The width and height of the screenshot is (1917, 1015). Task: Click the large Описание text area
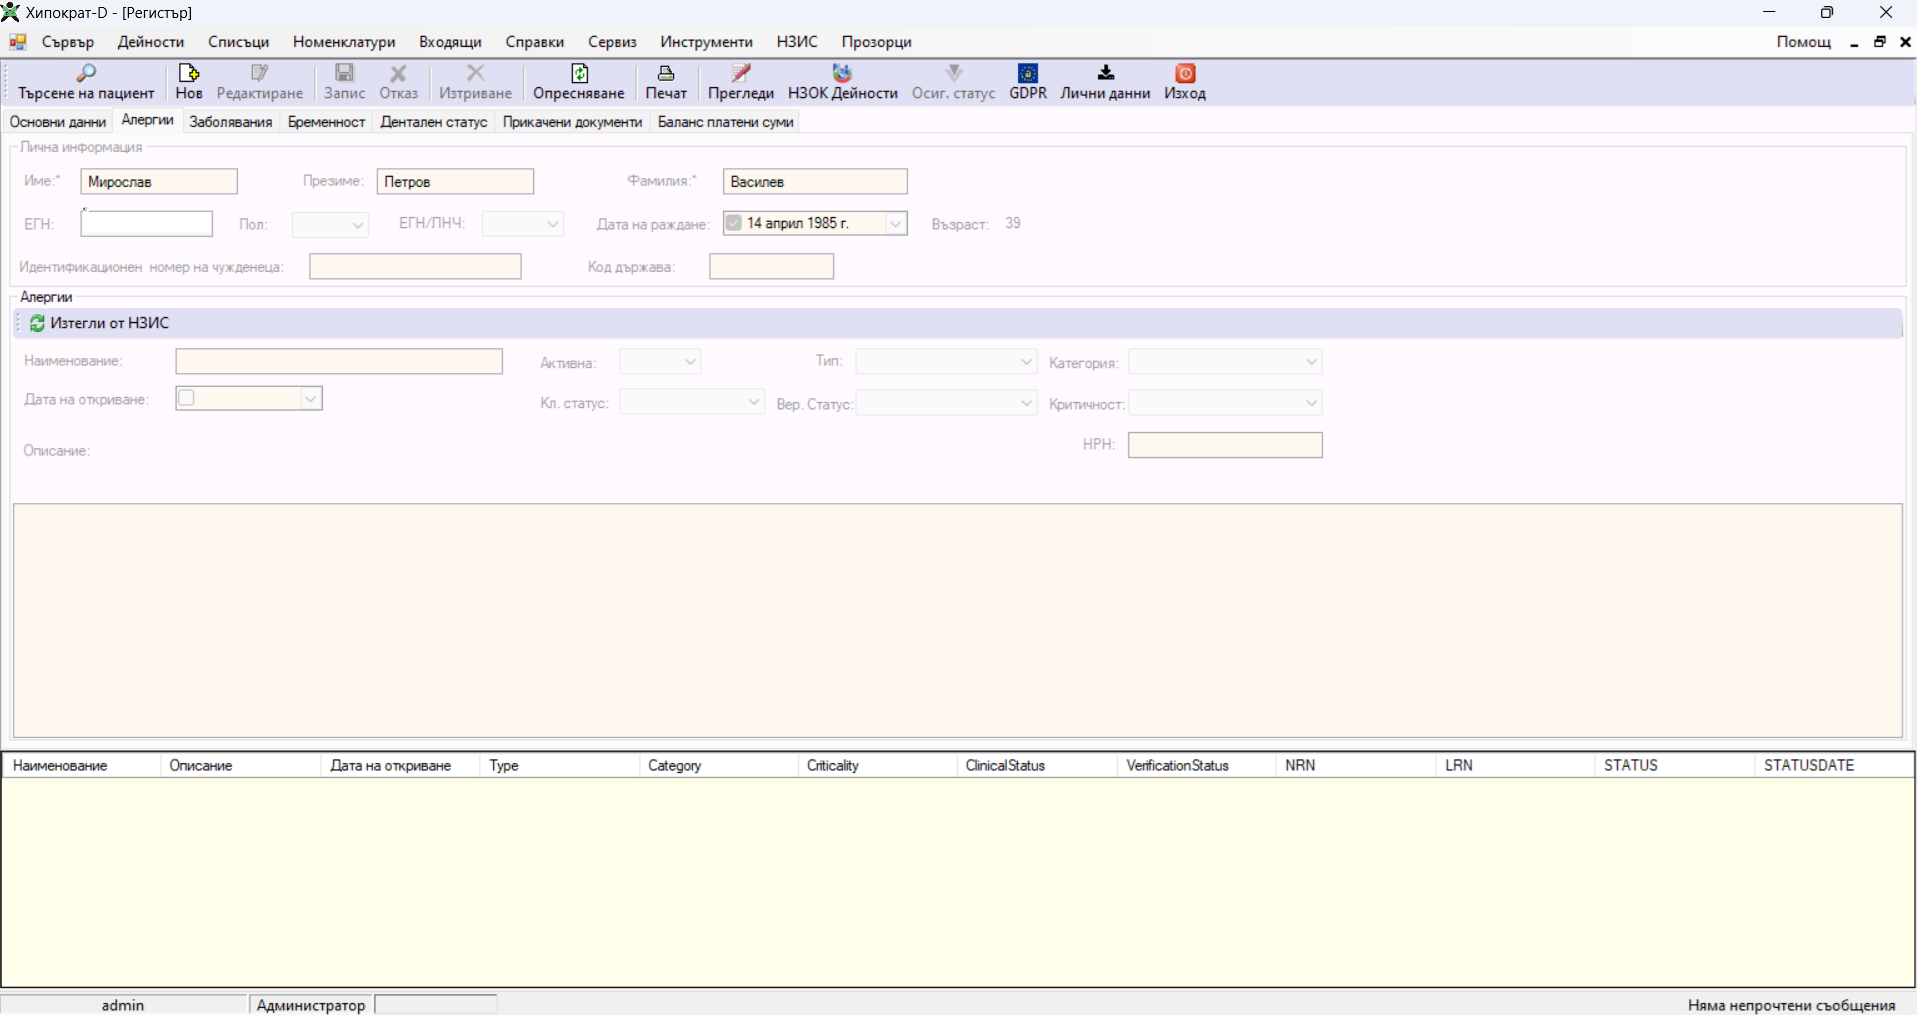[958, 620]
